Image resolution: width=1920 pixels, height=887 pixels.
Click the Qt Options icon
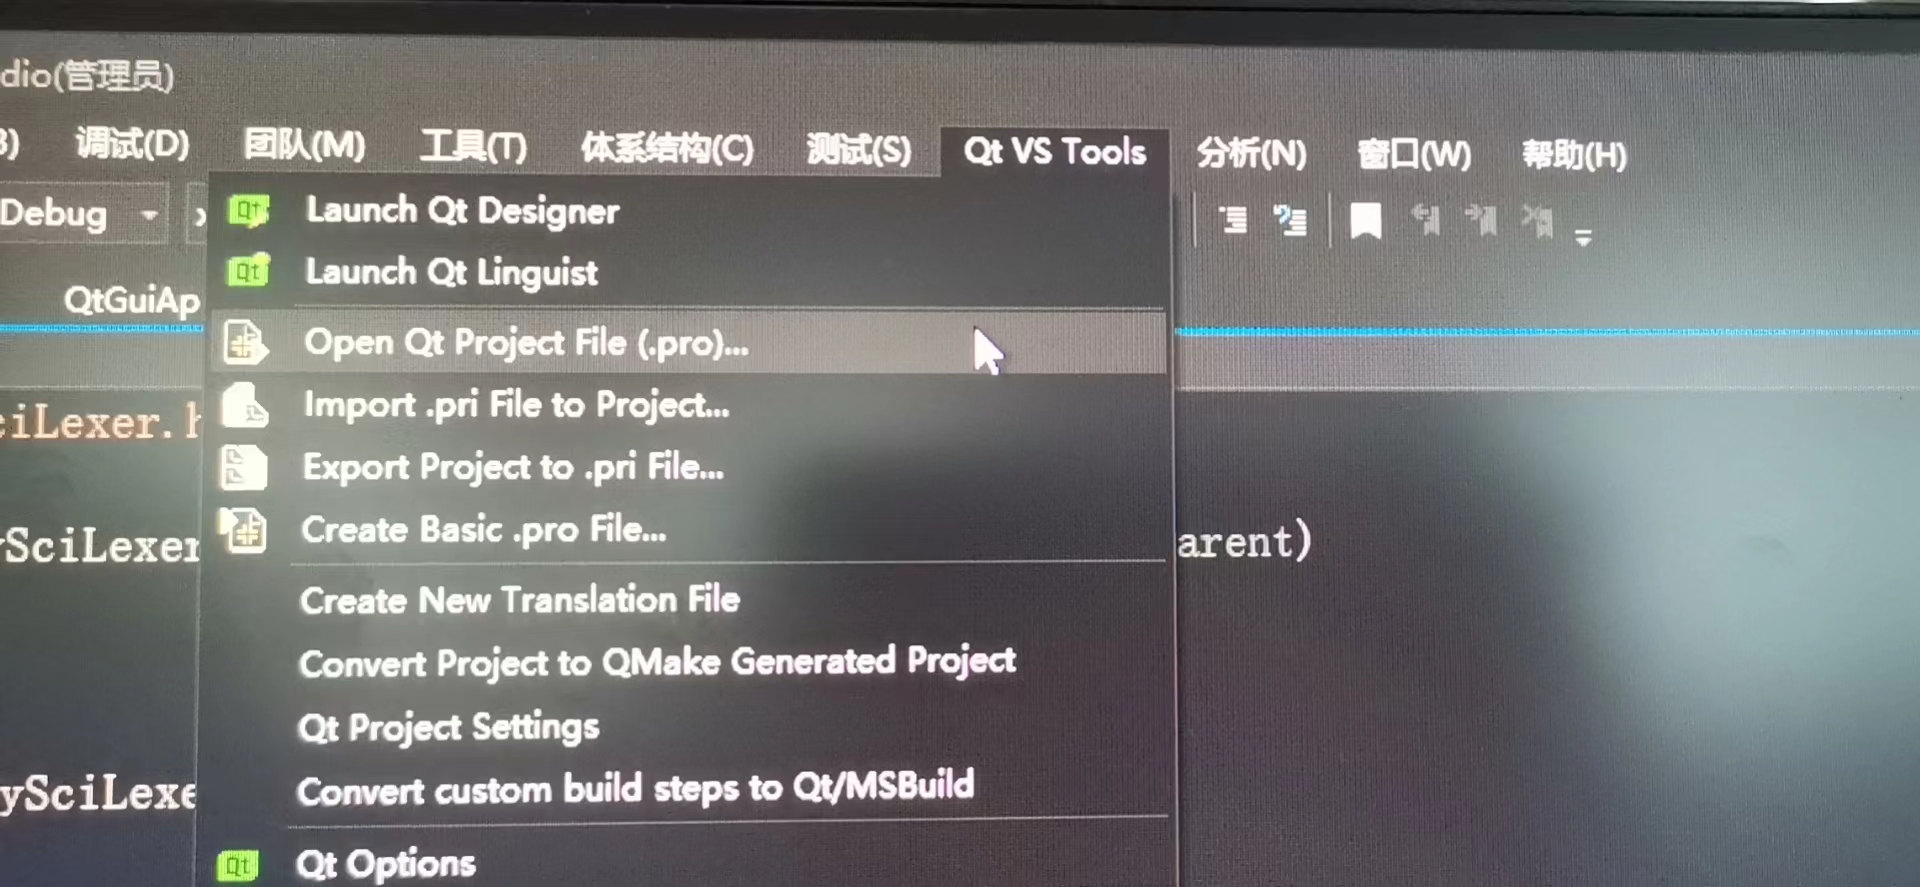tap(238, 864)
